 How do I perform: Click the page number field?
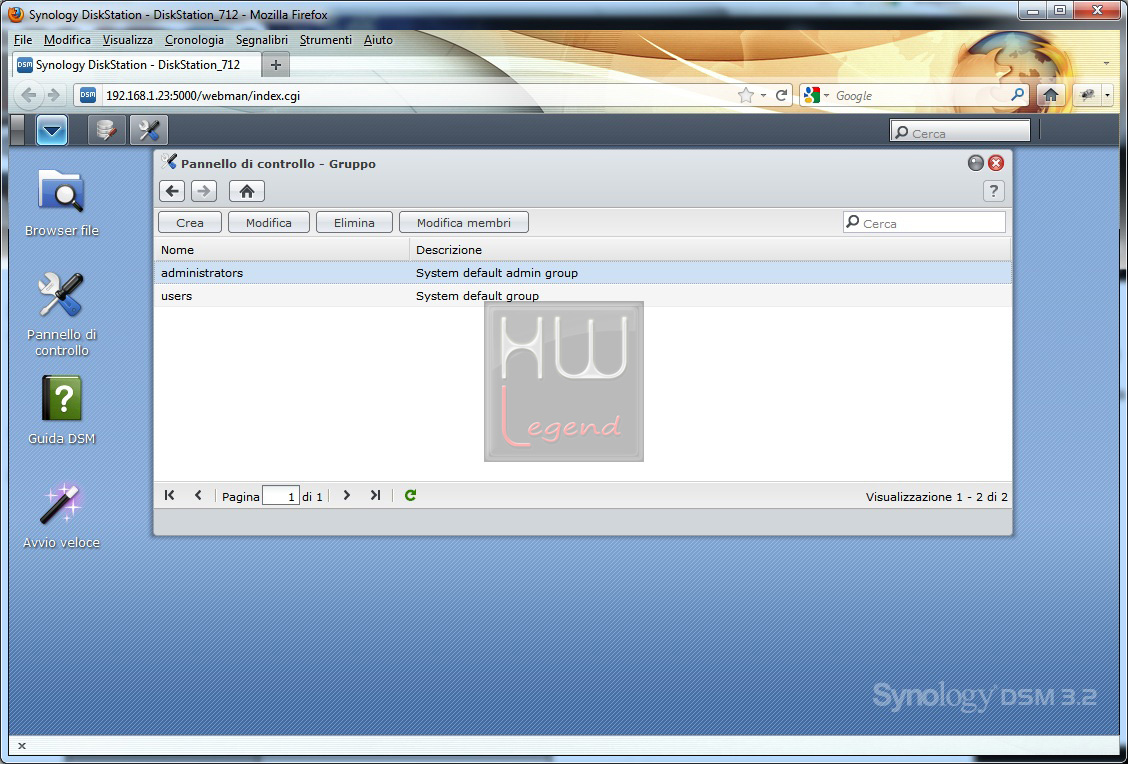click(x=281, y=496)
